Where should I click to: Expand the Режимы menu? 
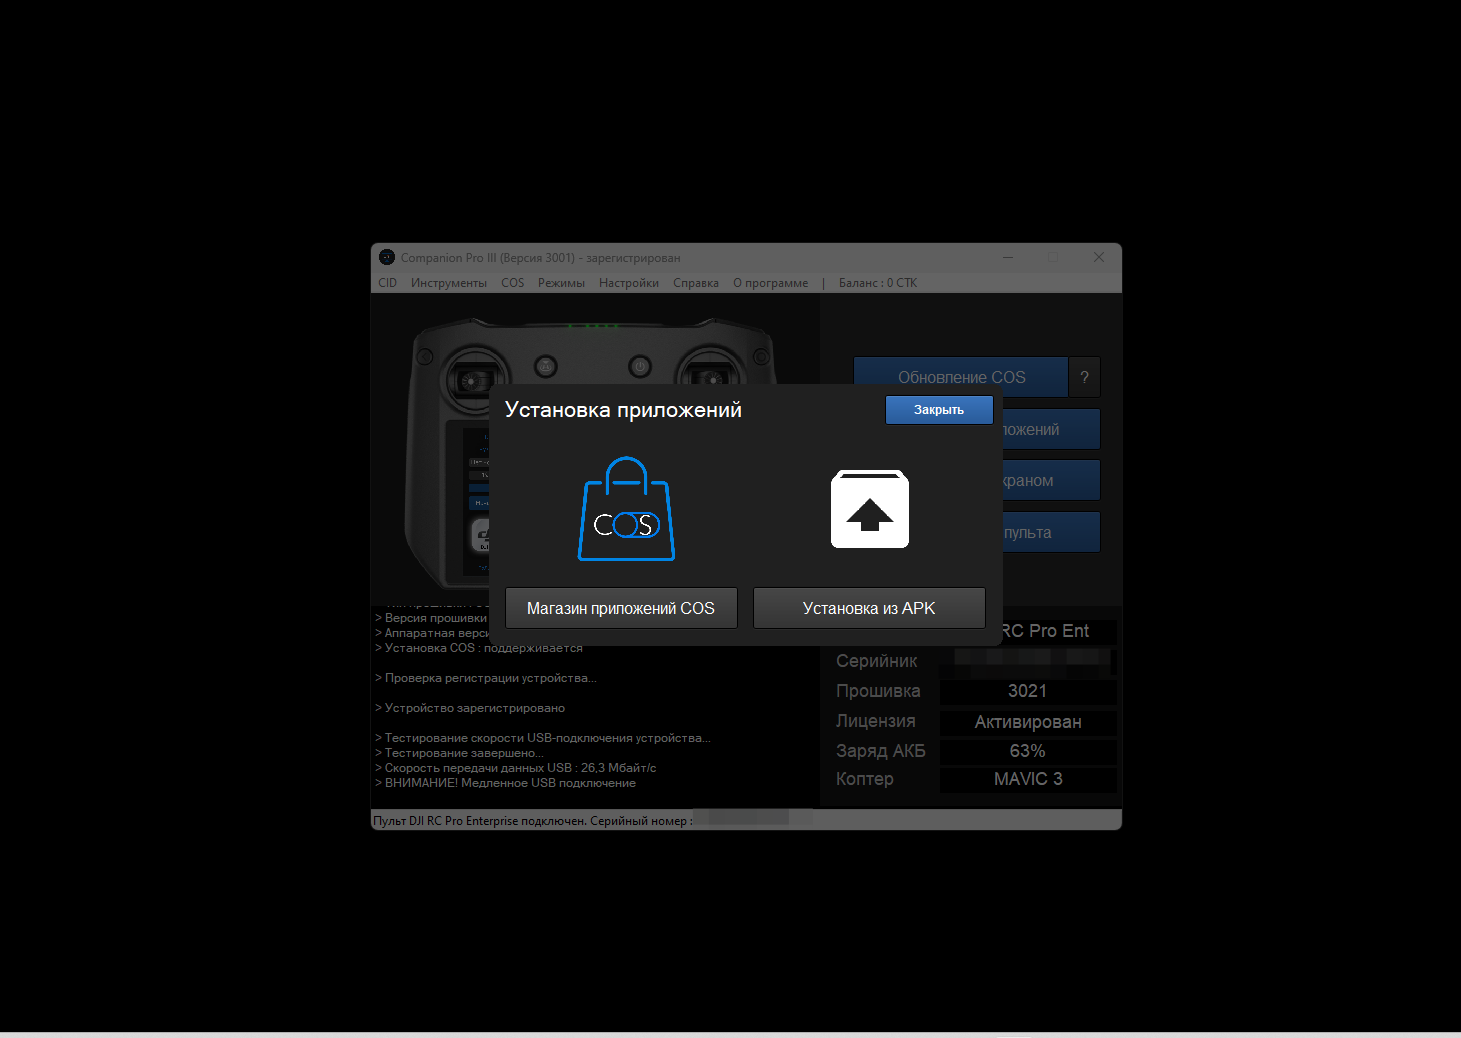point(561,283)
